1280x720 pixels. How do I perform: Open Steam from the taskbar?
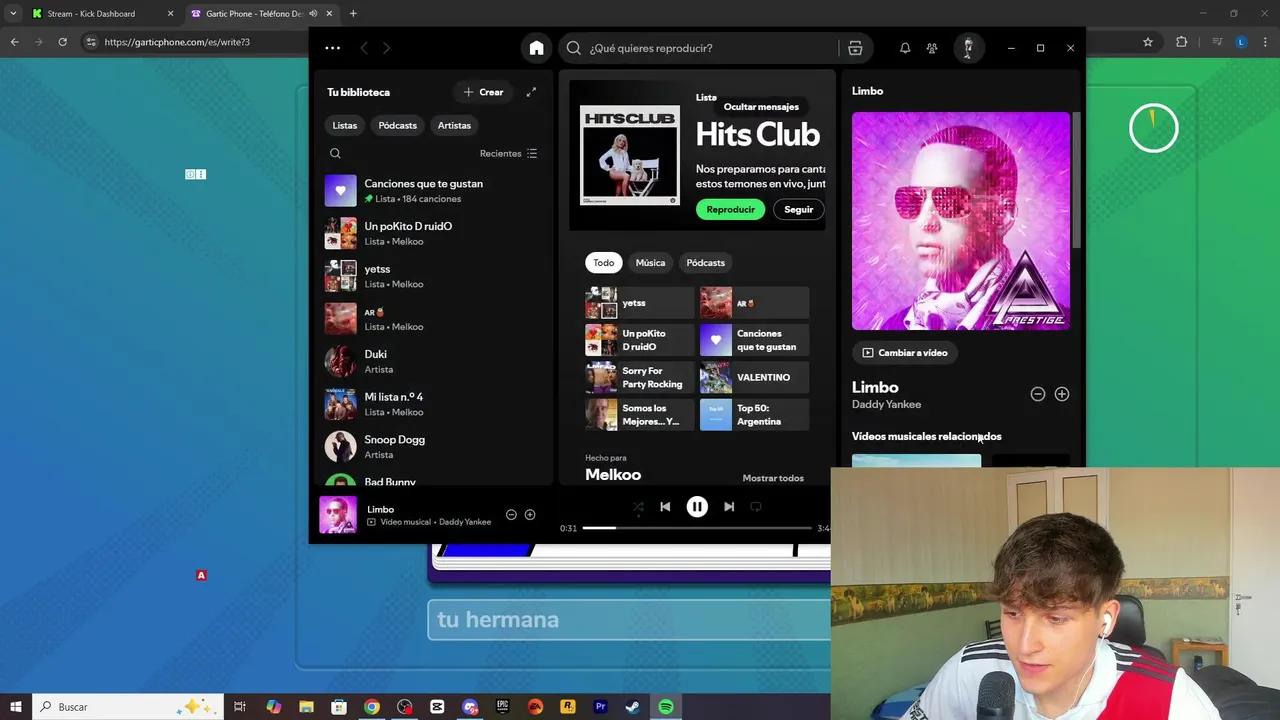click(633, 707)
